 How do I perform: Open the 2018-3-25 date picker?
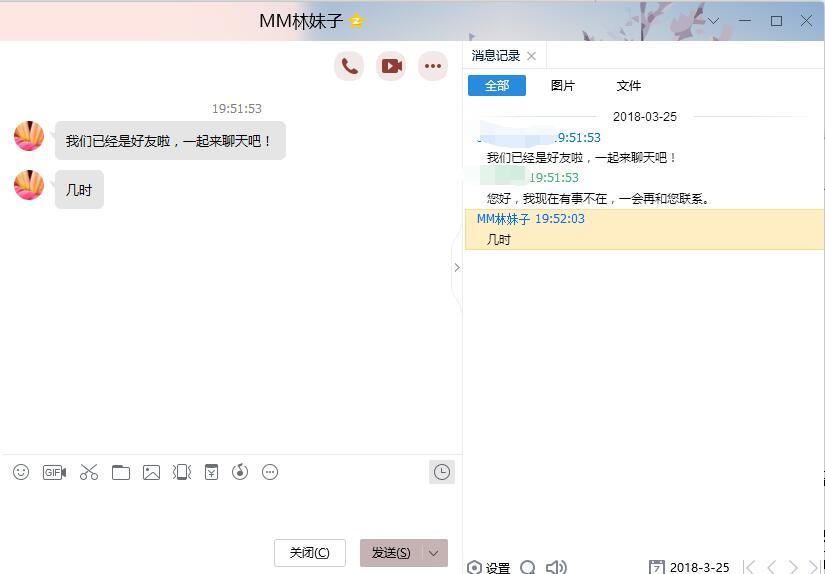(690, 567)
